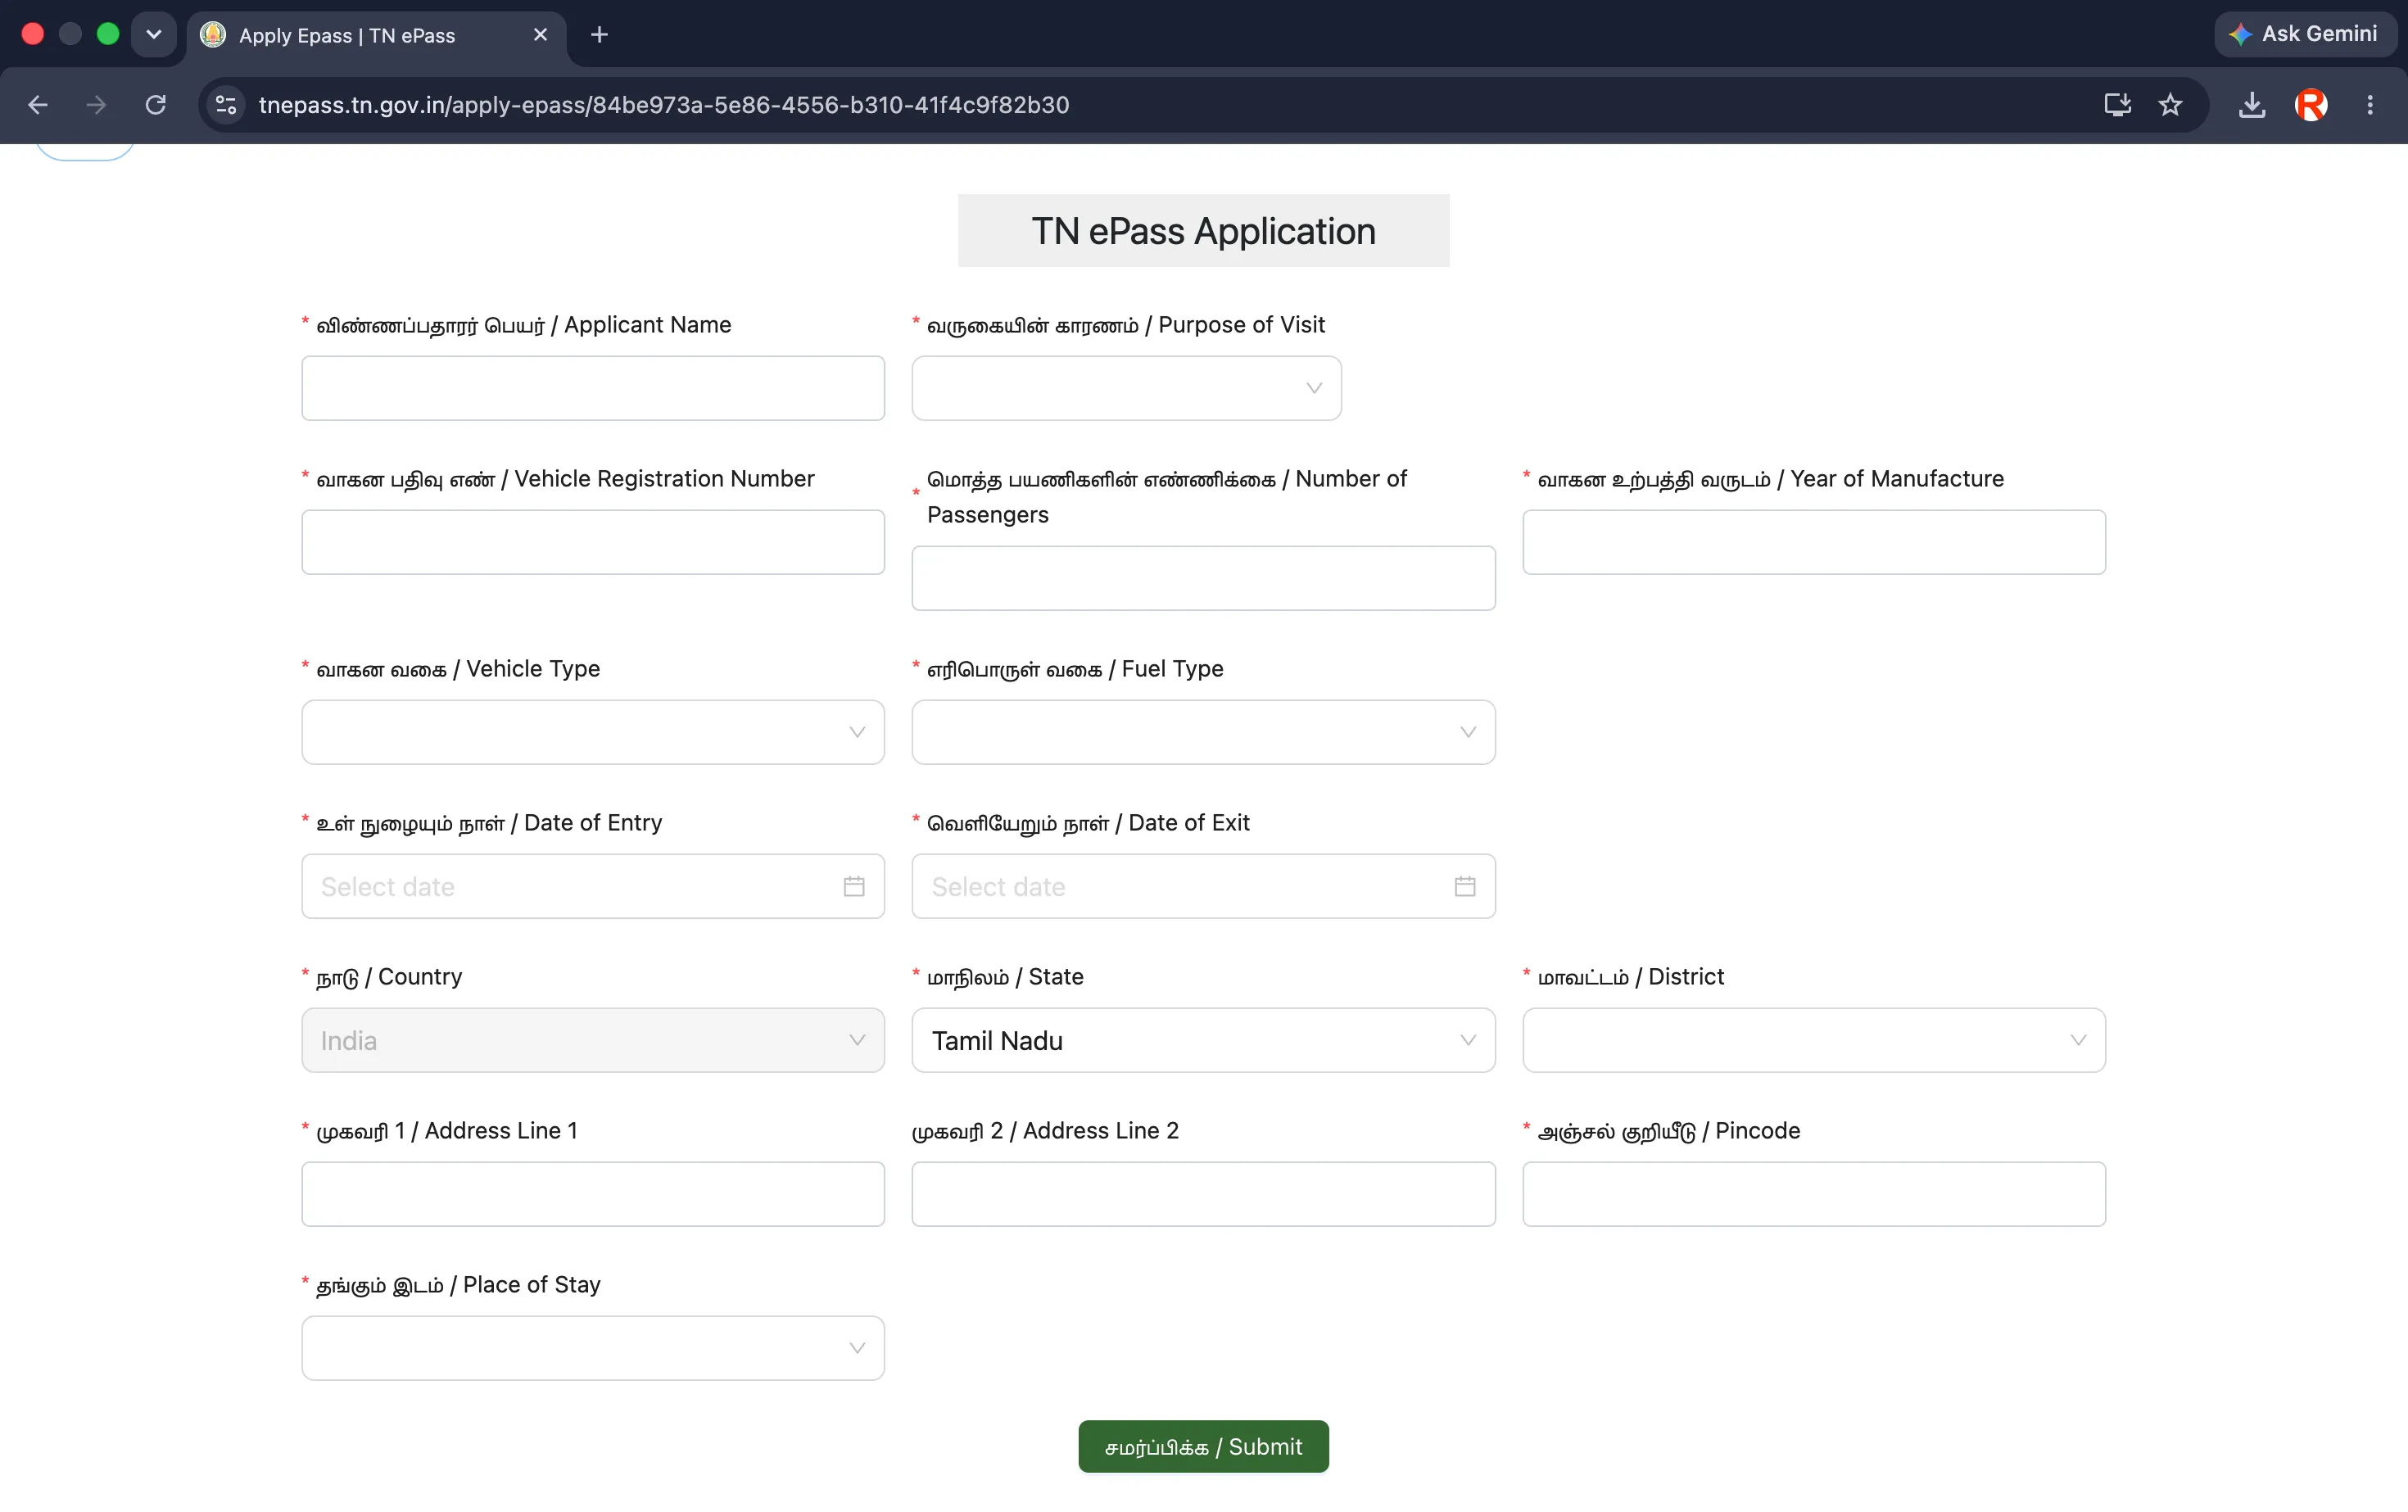Click the Date of Exit date field
Image resolution: width=2408 pixels, height=1512 pixels.
1203,886
